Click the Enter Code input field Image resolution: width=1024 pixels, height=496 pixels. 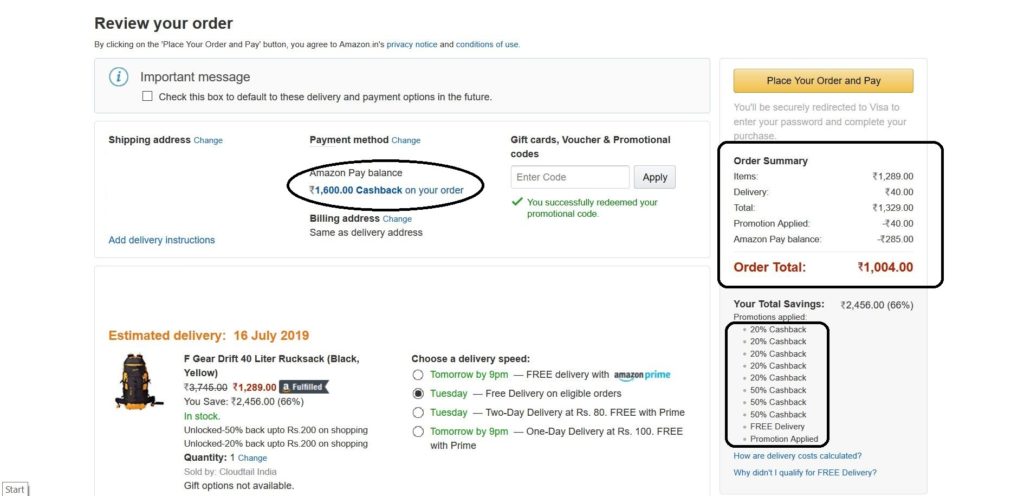[x=570, y=177]
